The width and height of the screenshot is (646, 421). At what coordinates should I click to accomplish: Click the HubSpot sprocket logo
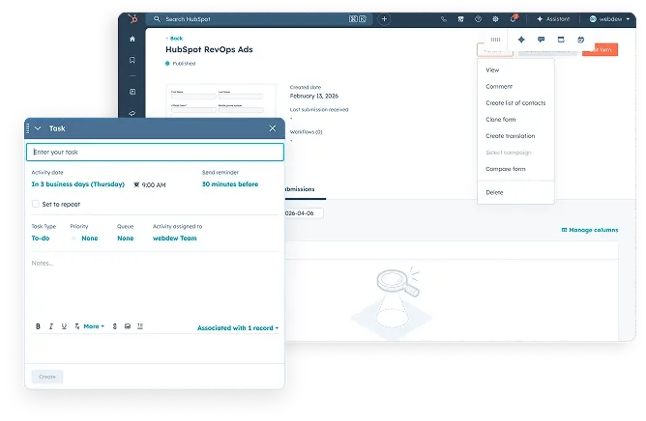(x=133, y=19)
